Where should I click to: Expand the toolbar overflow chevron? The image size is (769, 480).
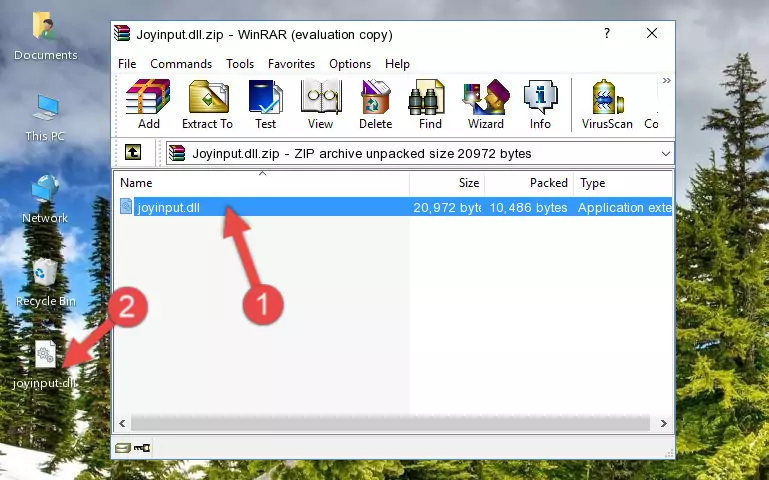coord(666,80)
